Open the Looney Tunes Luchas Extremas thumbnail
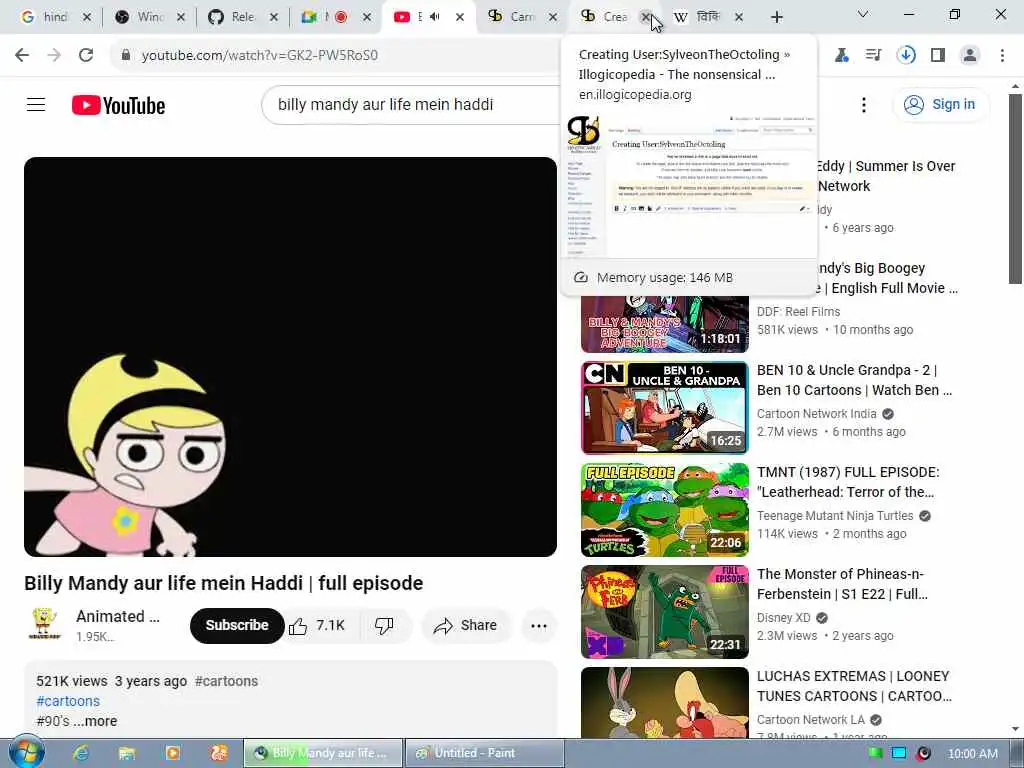Image resolution: width=1024 pixels, height=768 pixels. pyautogui.click(x=665, y=703)
